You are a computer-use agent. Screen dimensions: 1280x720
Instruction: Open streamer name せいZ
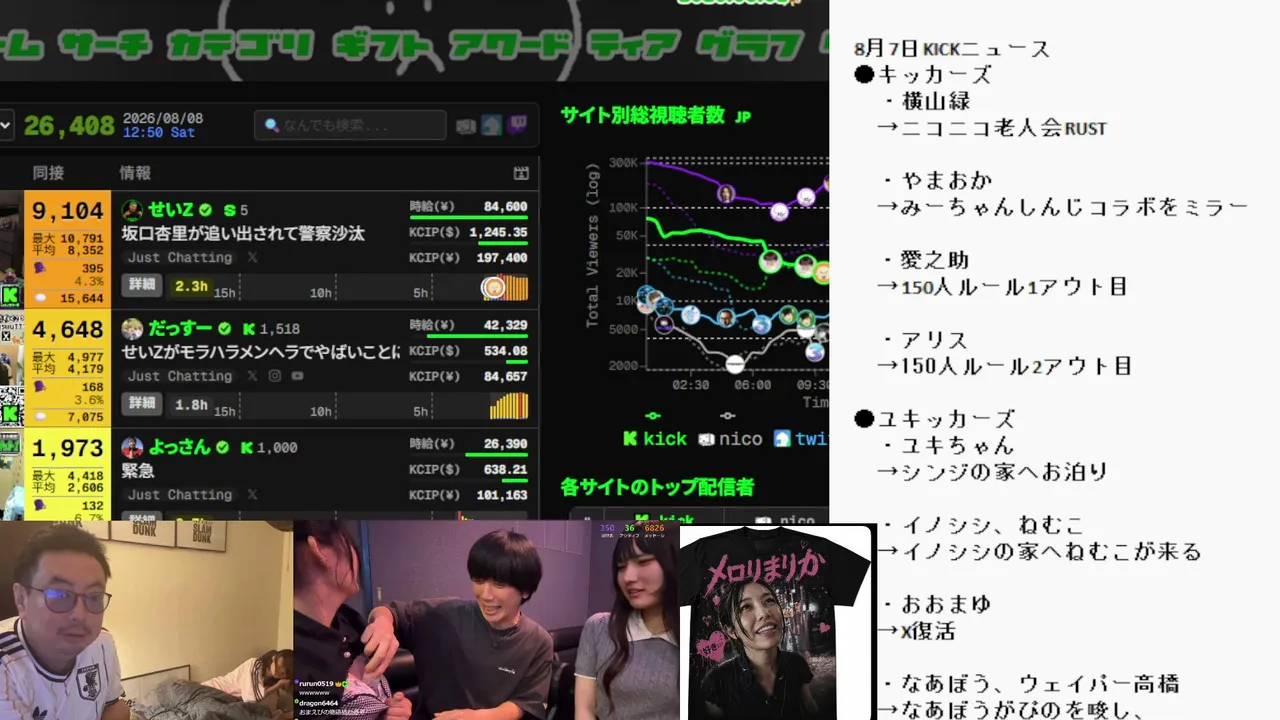tap(171, 210)
